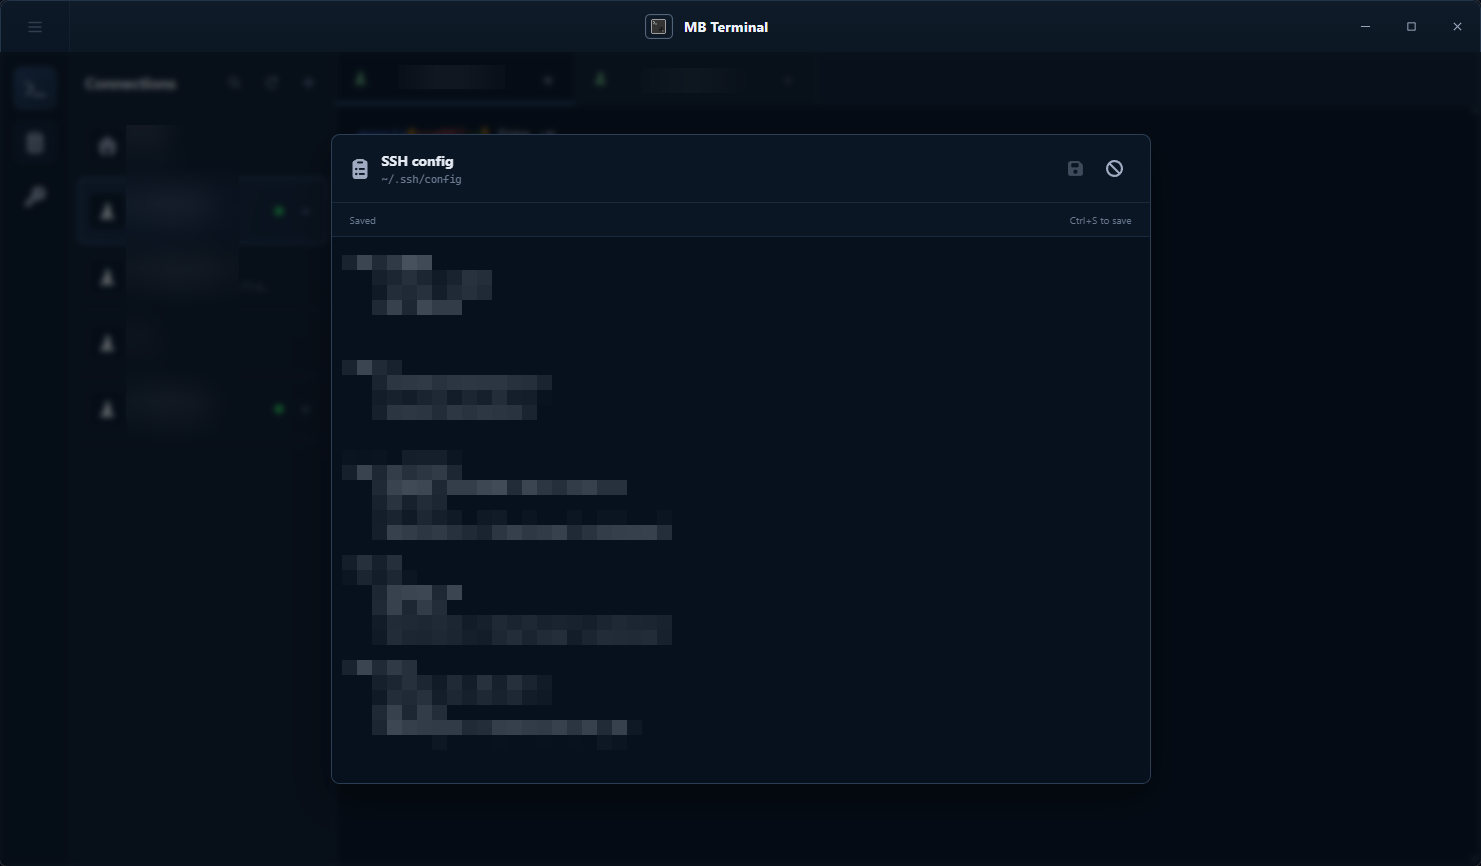Click the 'MB Terminal' window title
This screenshot has width=1481, height=866.
coord(726,27)
